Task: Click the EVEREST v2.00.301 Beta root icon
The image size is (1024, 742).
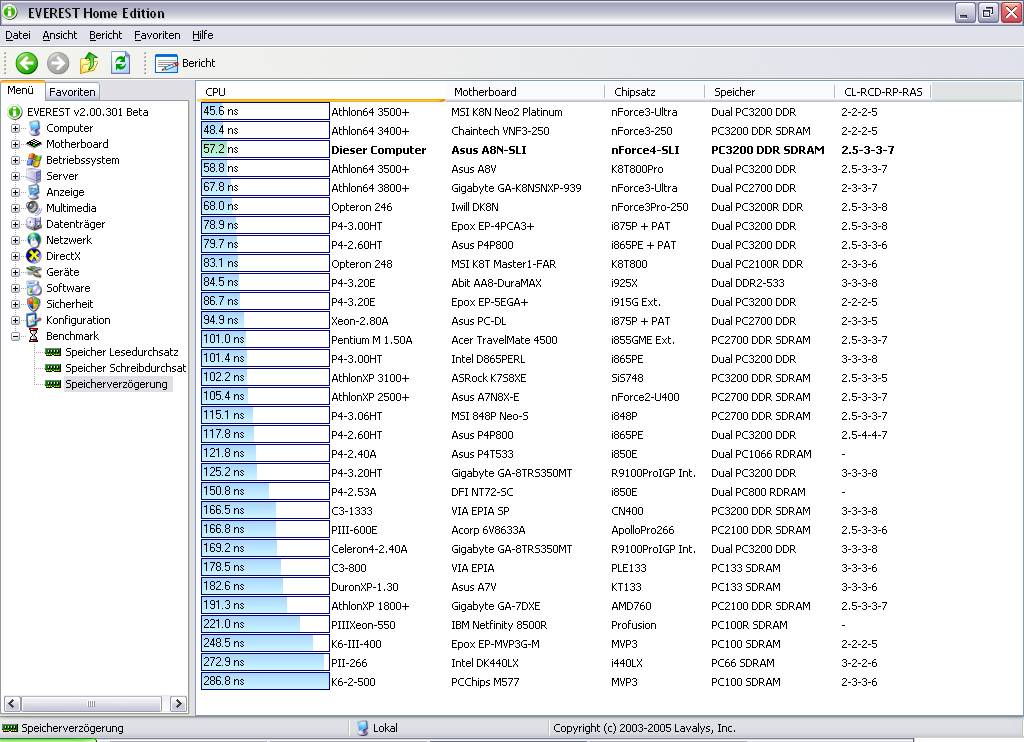Action: (15, 112)
